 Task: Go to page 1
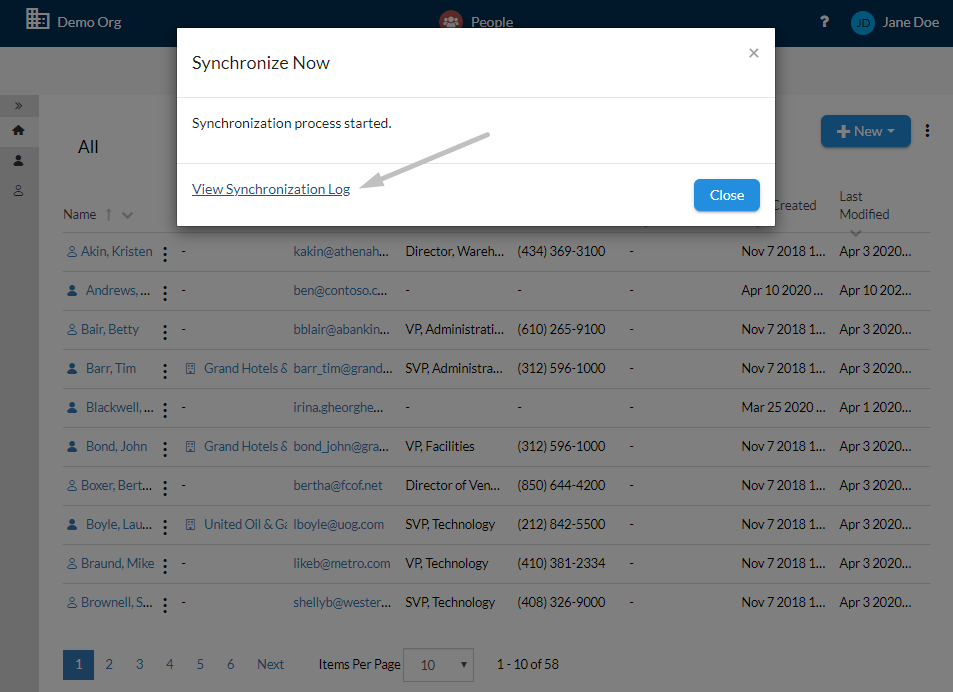pos(78,665)
